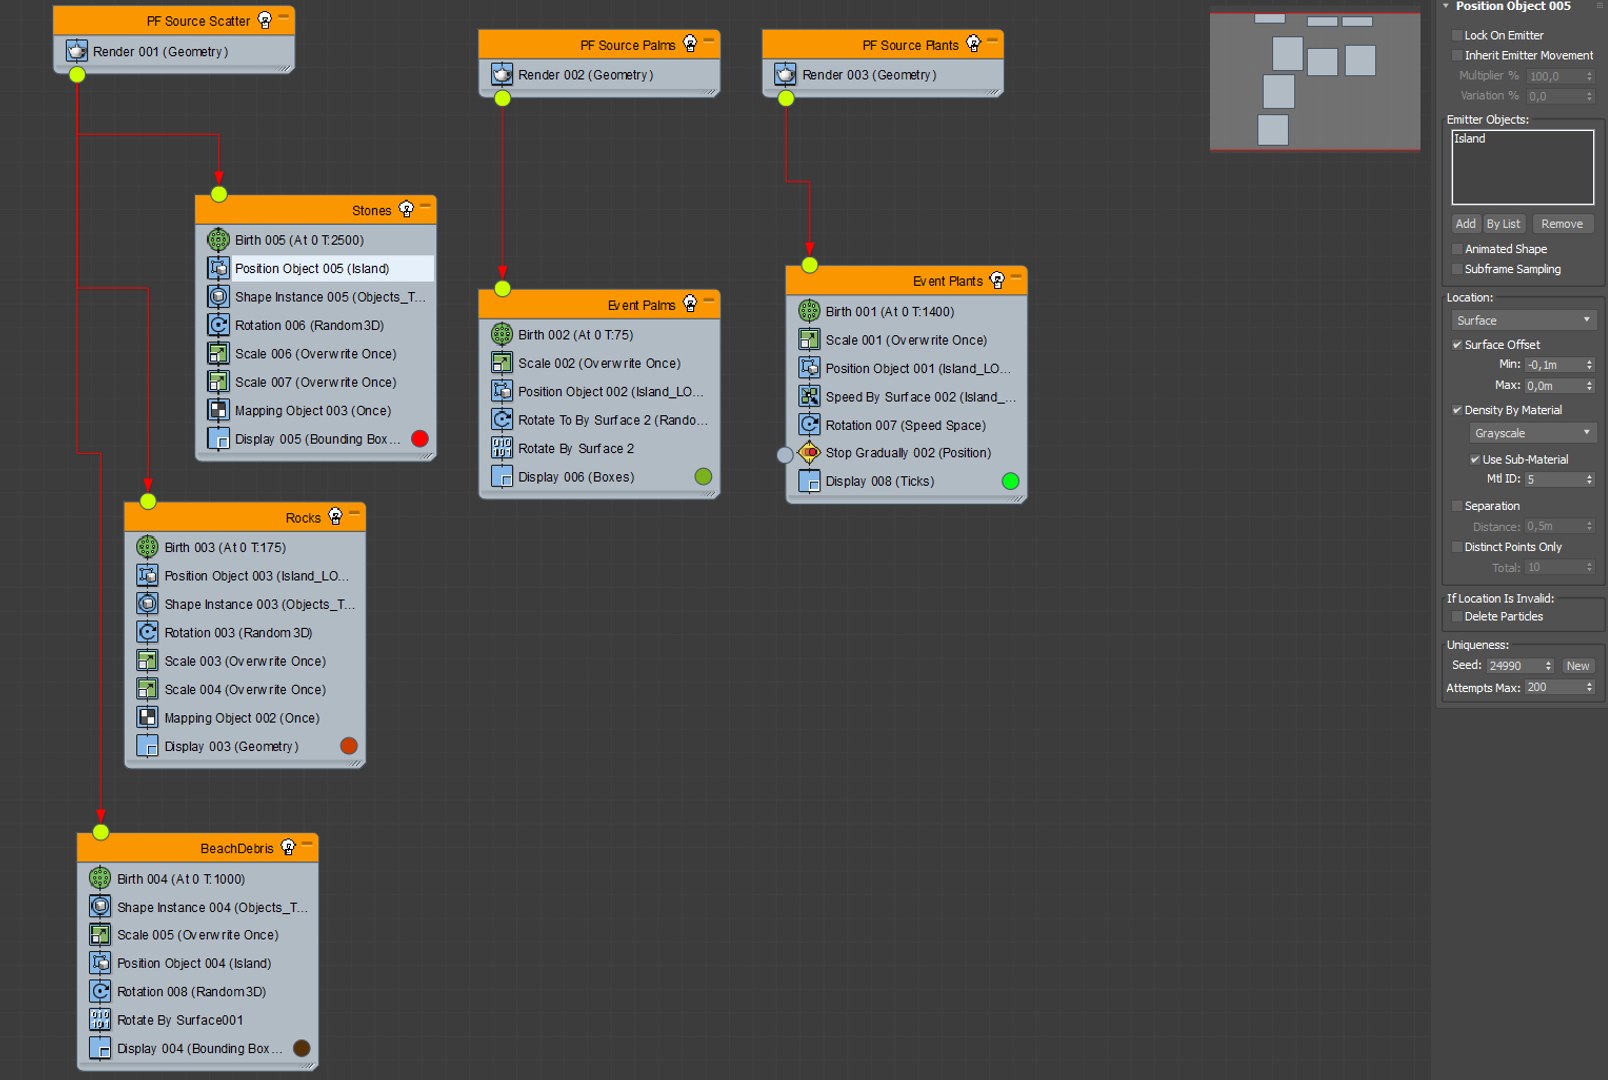
Task: Collapse the Rocks event box
Action: pyautogui.click(x=354, y=513)
